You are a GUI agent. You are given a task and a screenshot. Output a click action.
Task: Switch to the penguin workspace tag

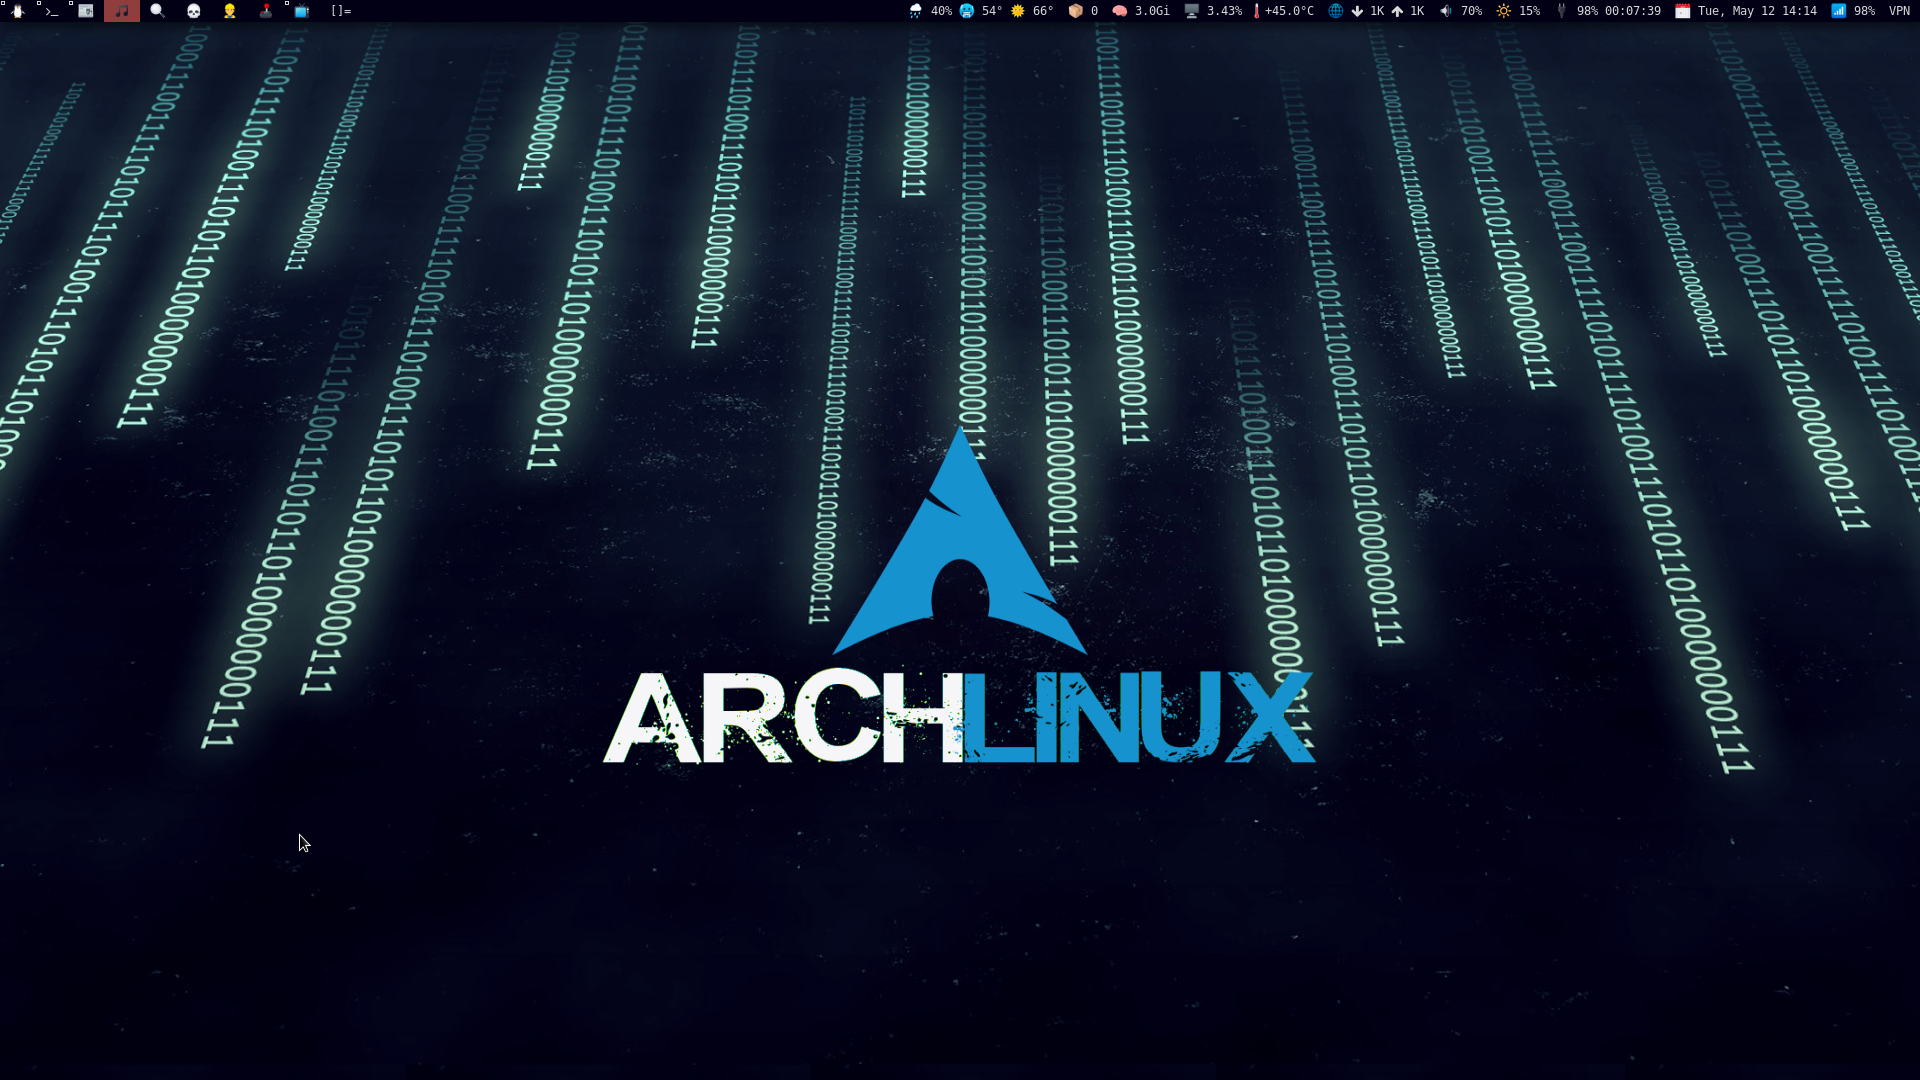[x=17, y=11]
